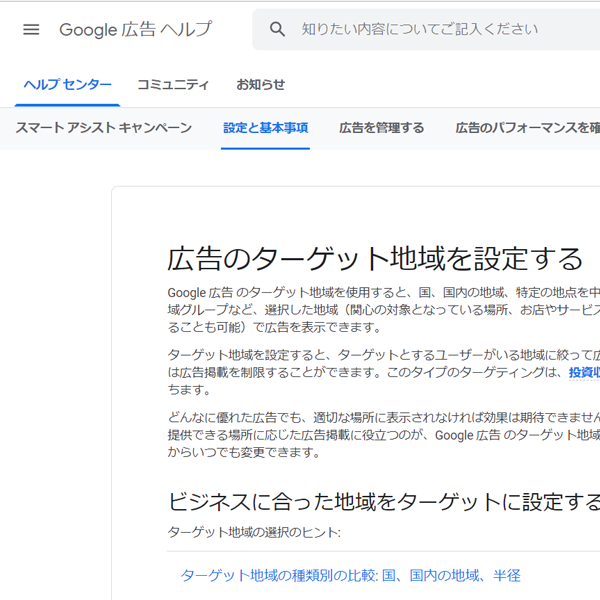The width and height of the screenshot is (600, 600).
Task: Switch to the コミュニティ tab
Action: (173, 84)
